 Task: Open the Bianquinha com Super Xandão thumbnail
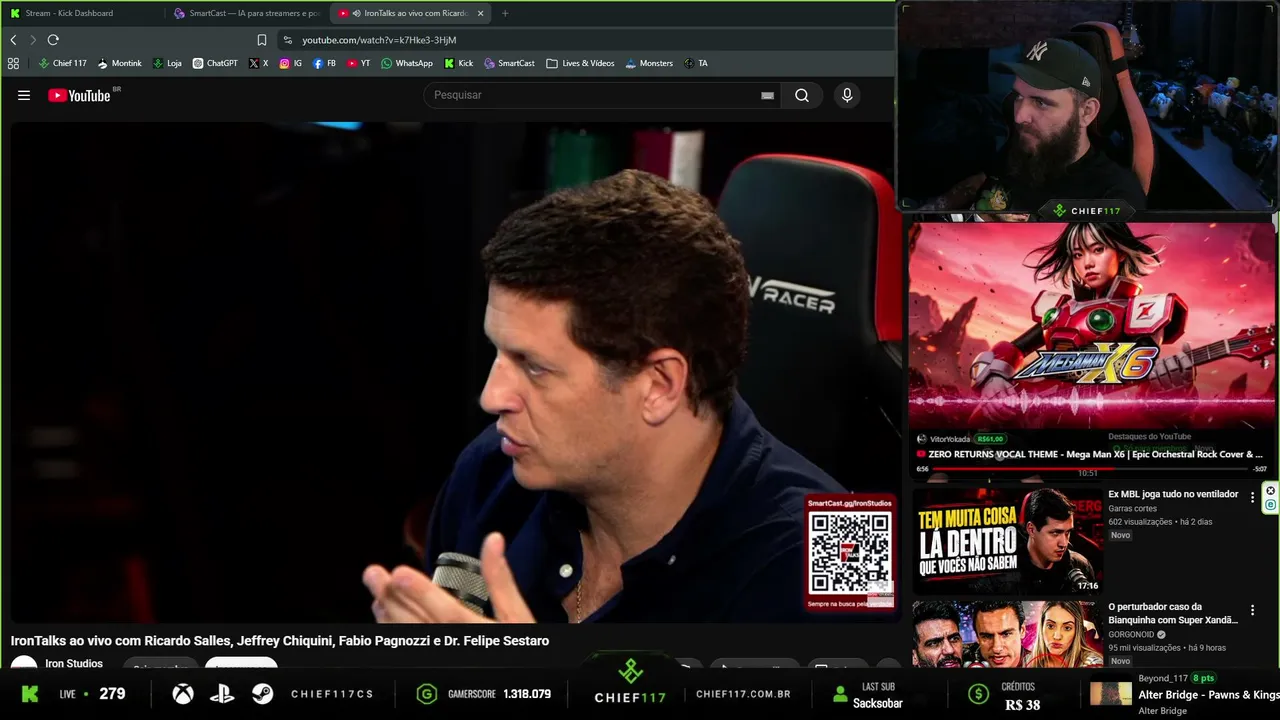1007,634
